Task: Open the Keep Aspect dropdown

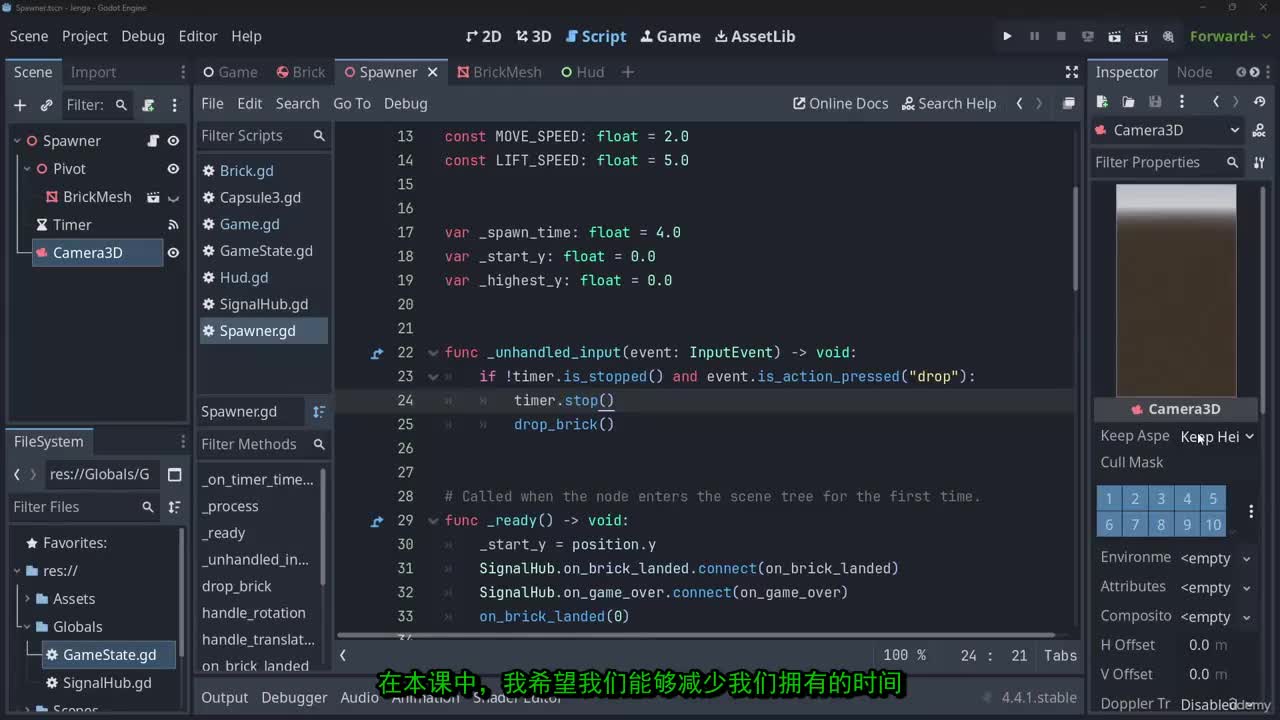Action: 1217,437
